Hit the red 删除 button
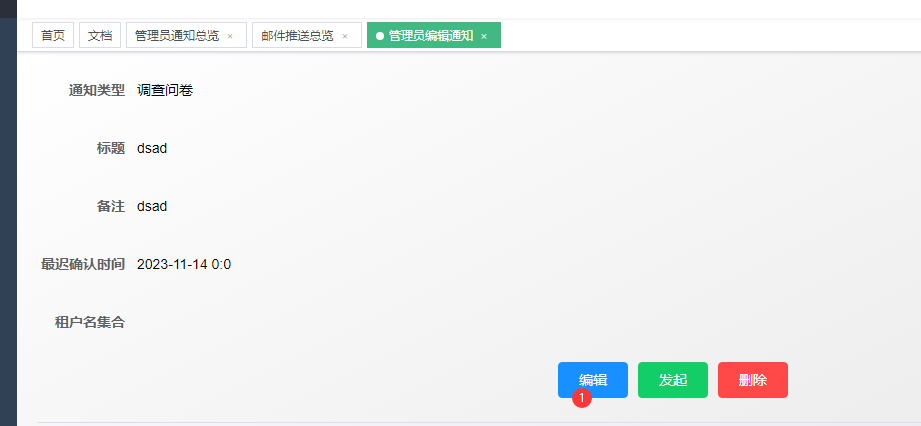The width and height of the screenshot is (921, 426). pyautogui.click(x=753, y=380)
